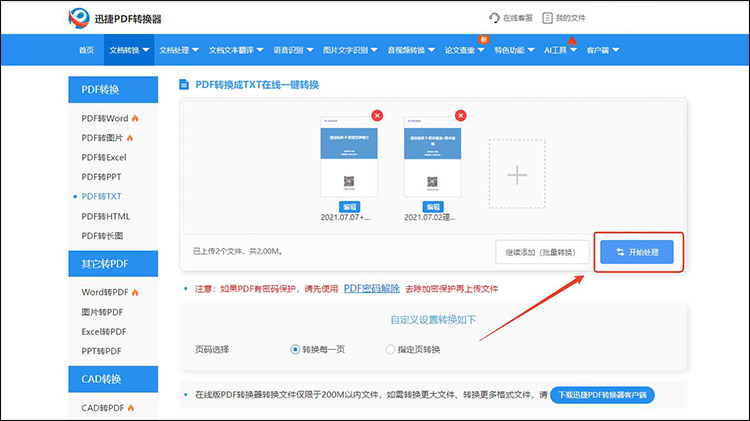Select 指定页转换 radio option

390,349
